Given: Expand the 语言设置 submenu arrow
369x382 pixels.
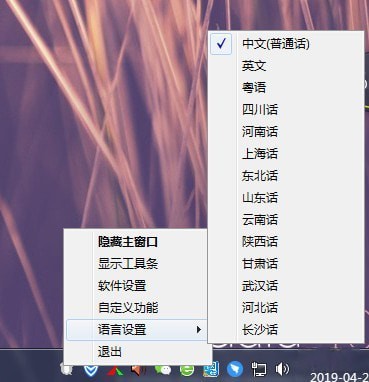Looking at the screenshot, I should (199, 330).
